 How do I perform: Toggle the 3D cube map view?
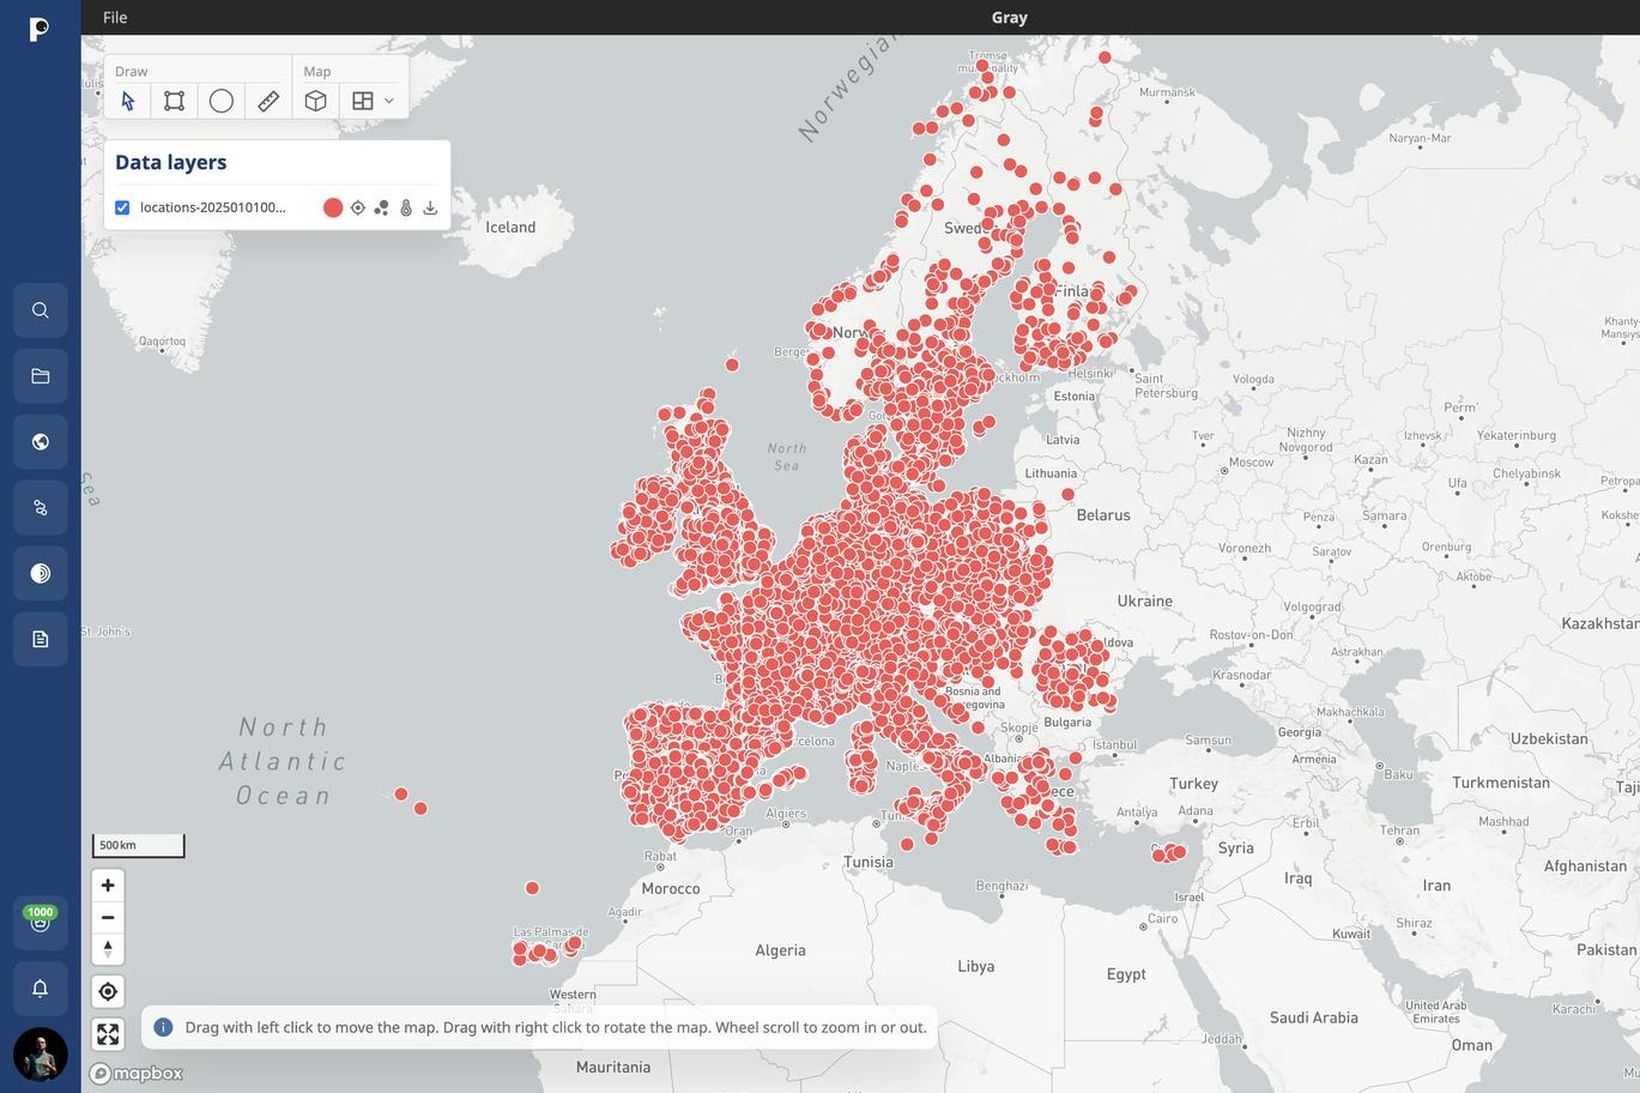pyautogui.click(x=316, y=101)
